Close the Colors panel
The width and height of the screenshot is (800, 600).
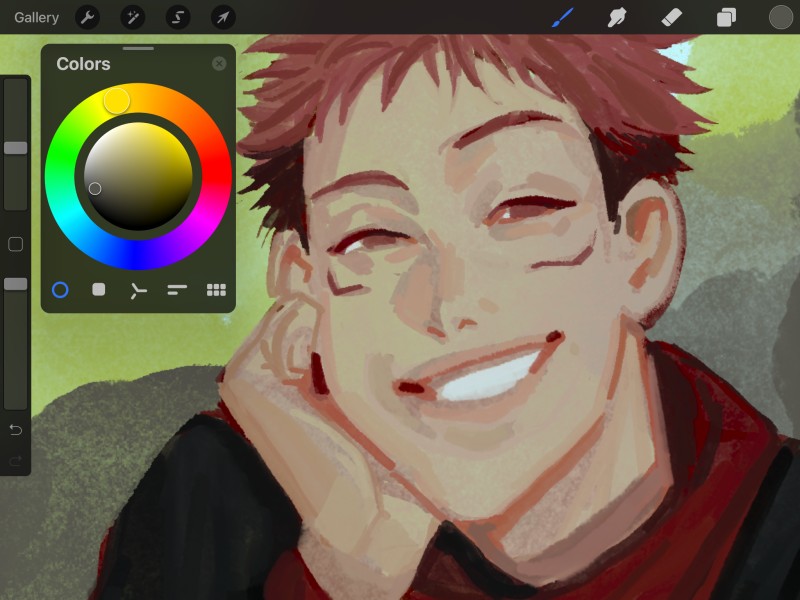pos(219,63)
